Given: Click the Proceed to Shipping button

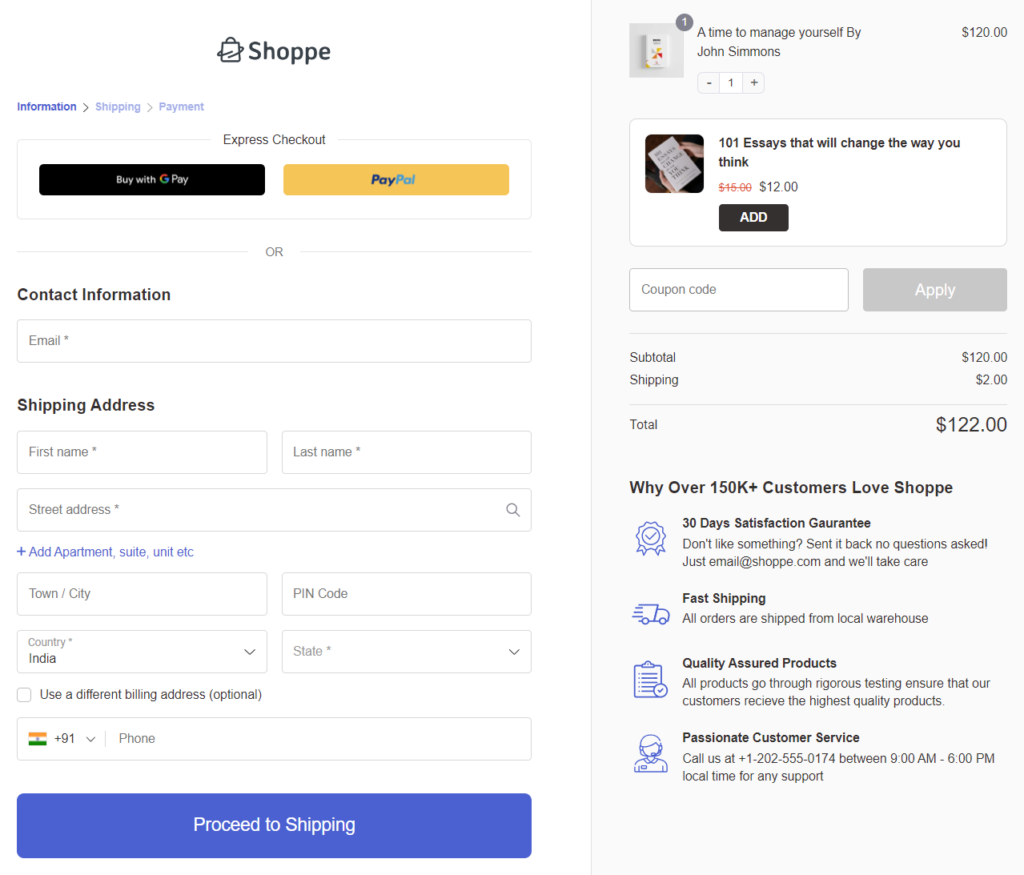Looking at the screenshot, I should [273, 825].
